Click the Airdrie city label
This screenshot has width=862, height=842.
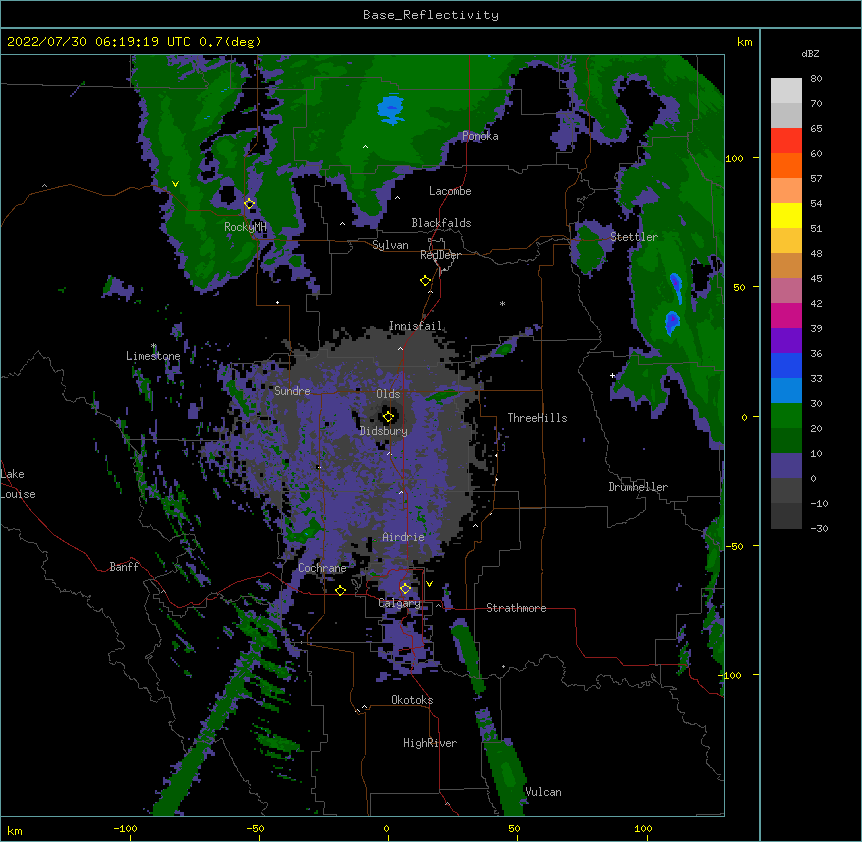[404, 537]
